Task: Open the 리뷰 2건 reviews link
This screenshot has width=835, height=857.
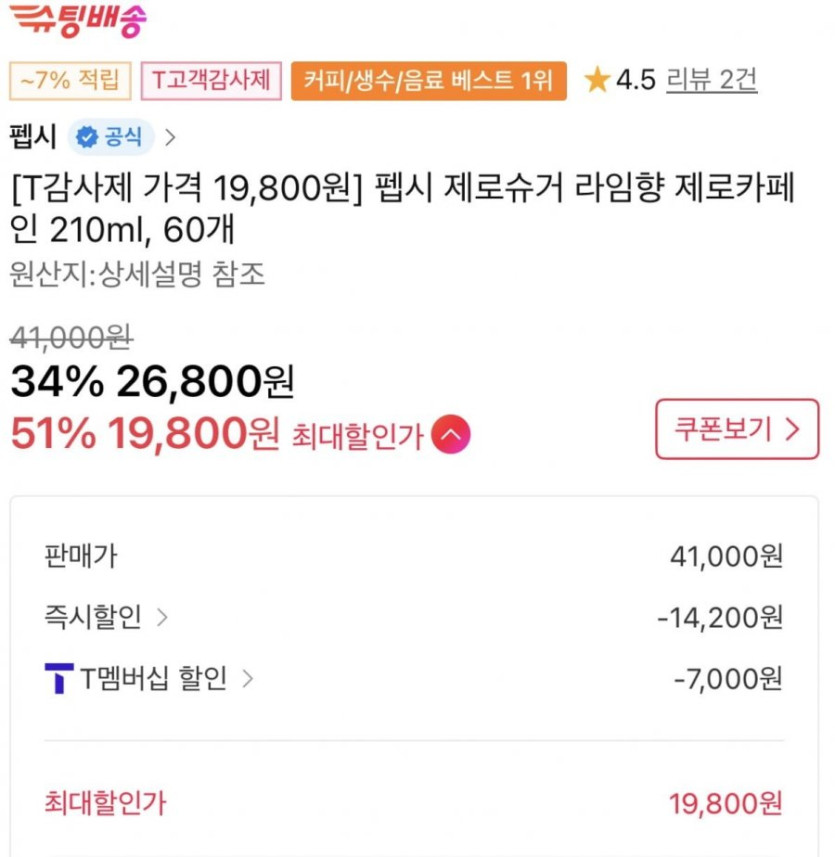Action: (x=711, y=80)
